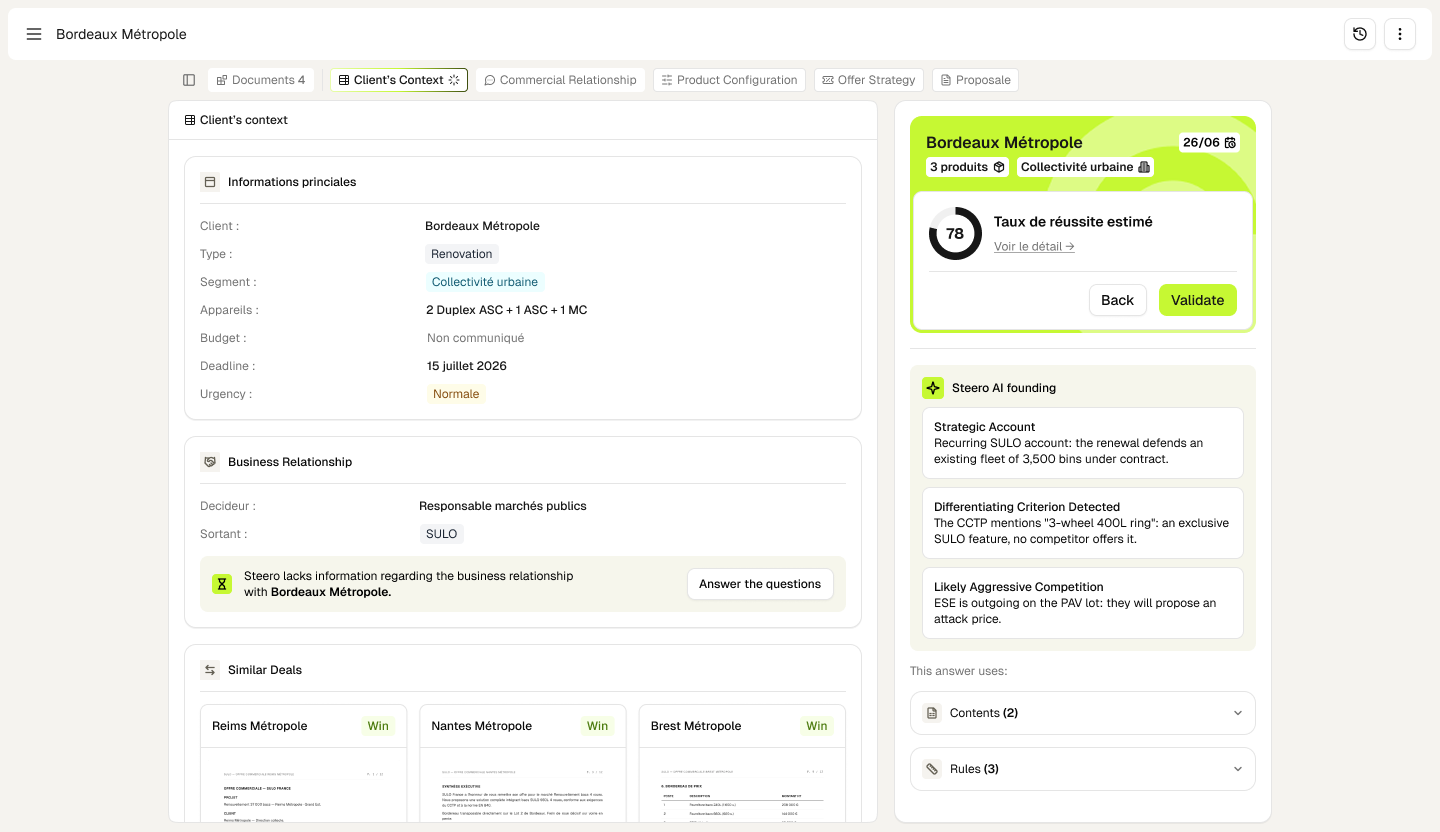Select the Likely Aggressive Competition card
This screenshot has height=832, width=1440.
click(1082, 603)
